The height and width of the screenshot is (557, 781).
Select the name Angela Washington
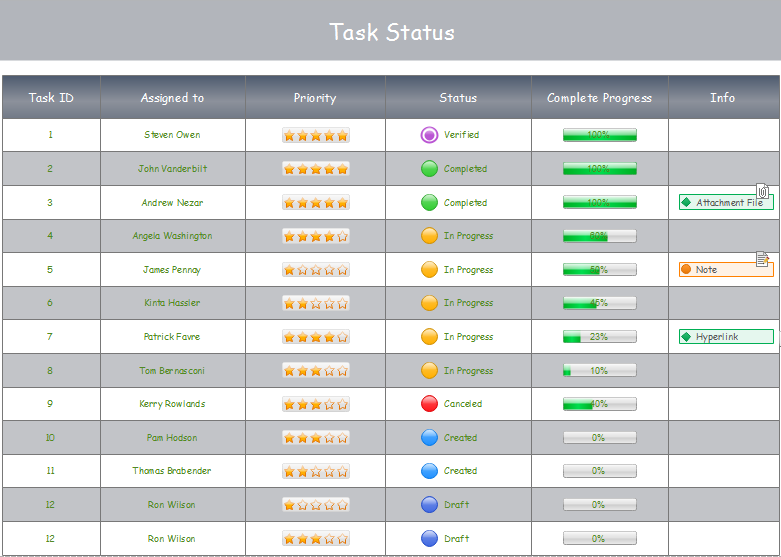coord(172,236)
